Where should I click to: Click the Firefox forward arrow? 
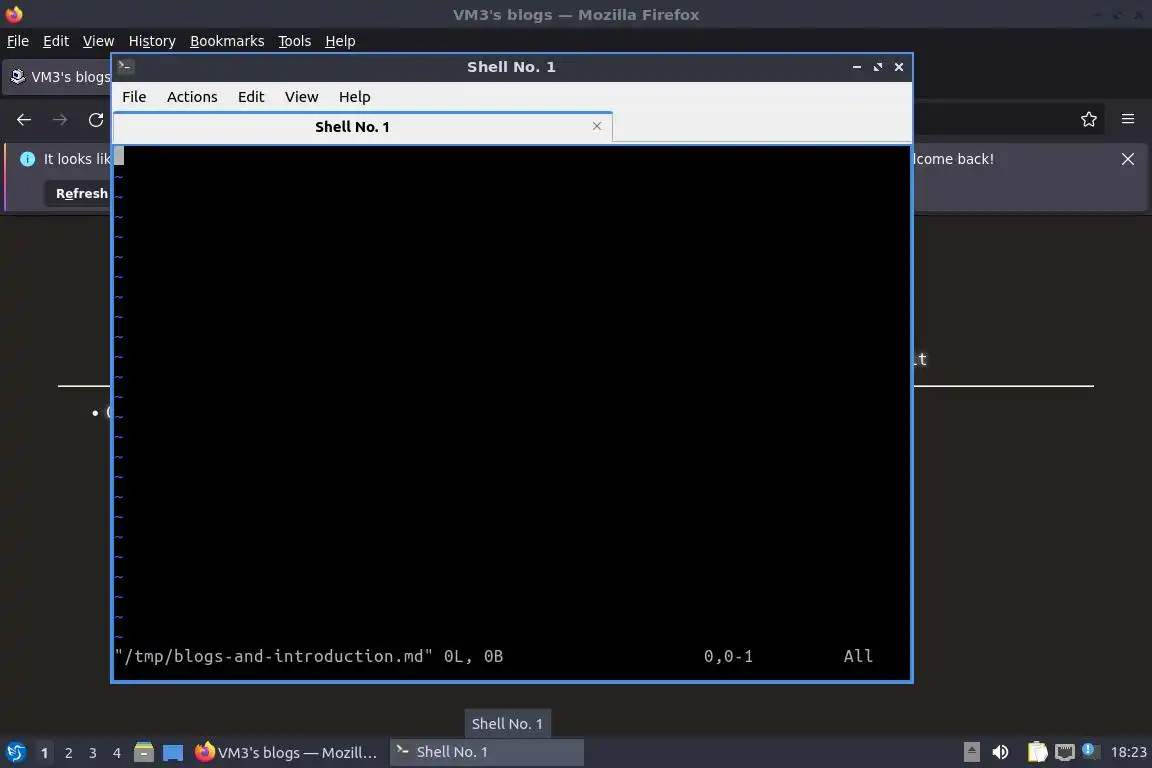[x=60, y=120]
